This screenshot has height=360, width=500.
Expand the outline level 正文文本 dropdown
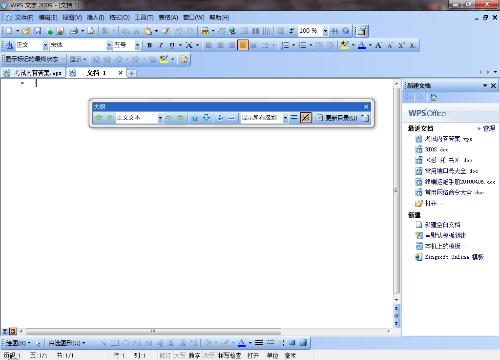click(x=160, y=118)
